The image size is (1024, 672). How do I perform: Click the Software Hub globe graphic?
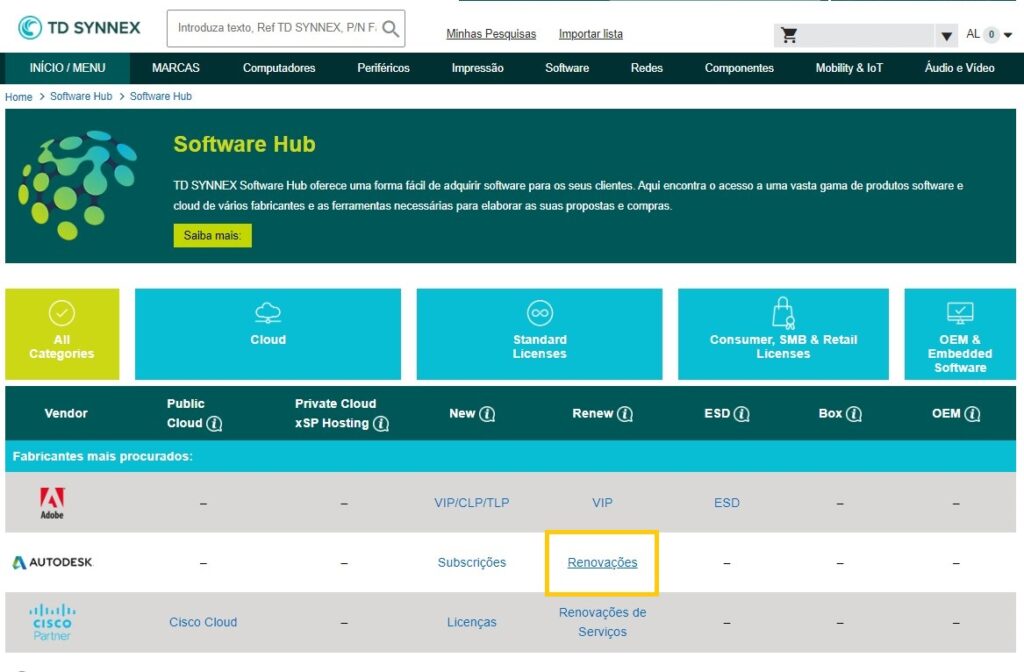pyautogui.click(x=77, y=185)
